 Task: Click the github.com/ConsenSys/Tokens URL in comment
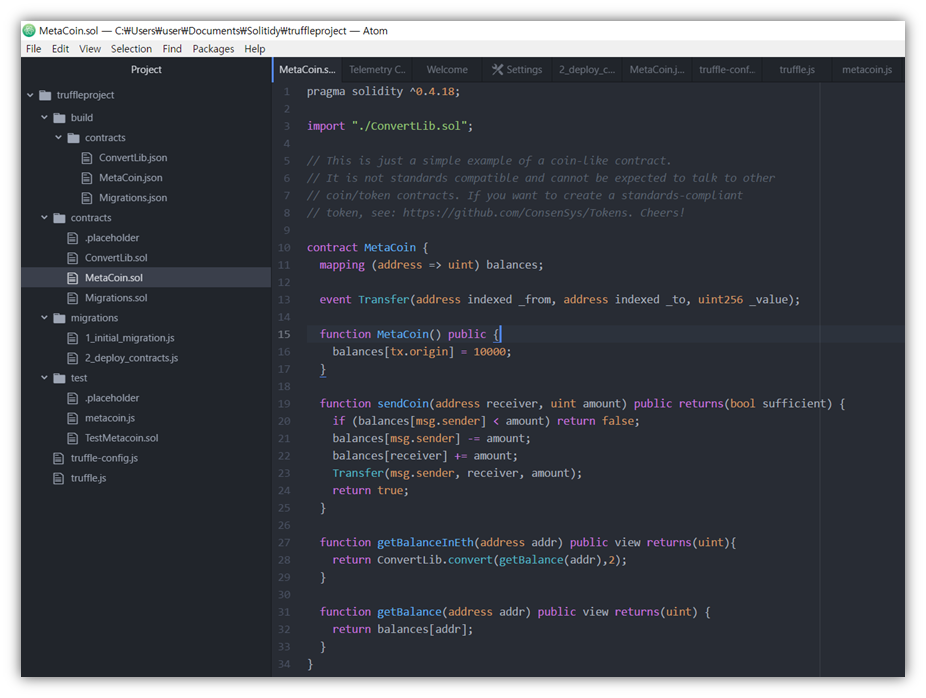click(518, 213)
